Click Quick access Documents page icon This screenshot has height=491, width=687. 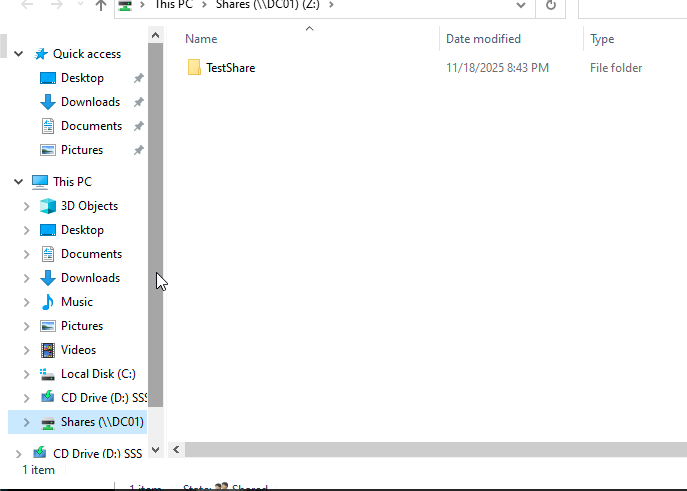48,126
